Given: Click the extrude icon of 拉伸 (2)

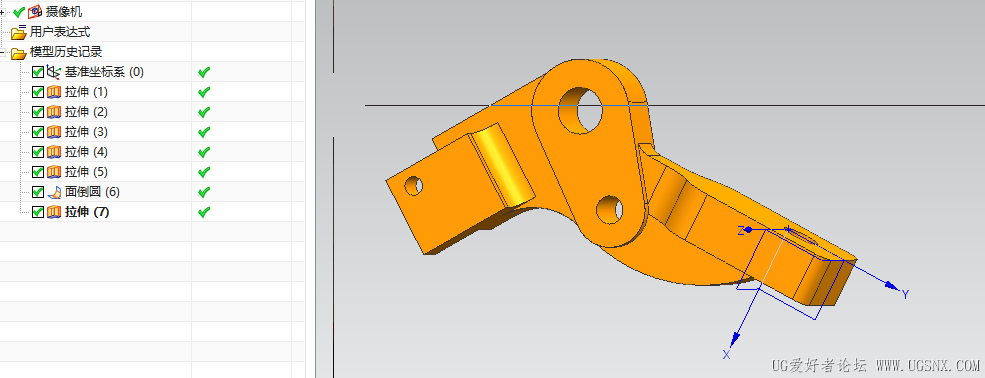Looking at the screenshot, I should (x=54, y=112).
